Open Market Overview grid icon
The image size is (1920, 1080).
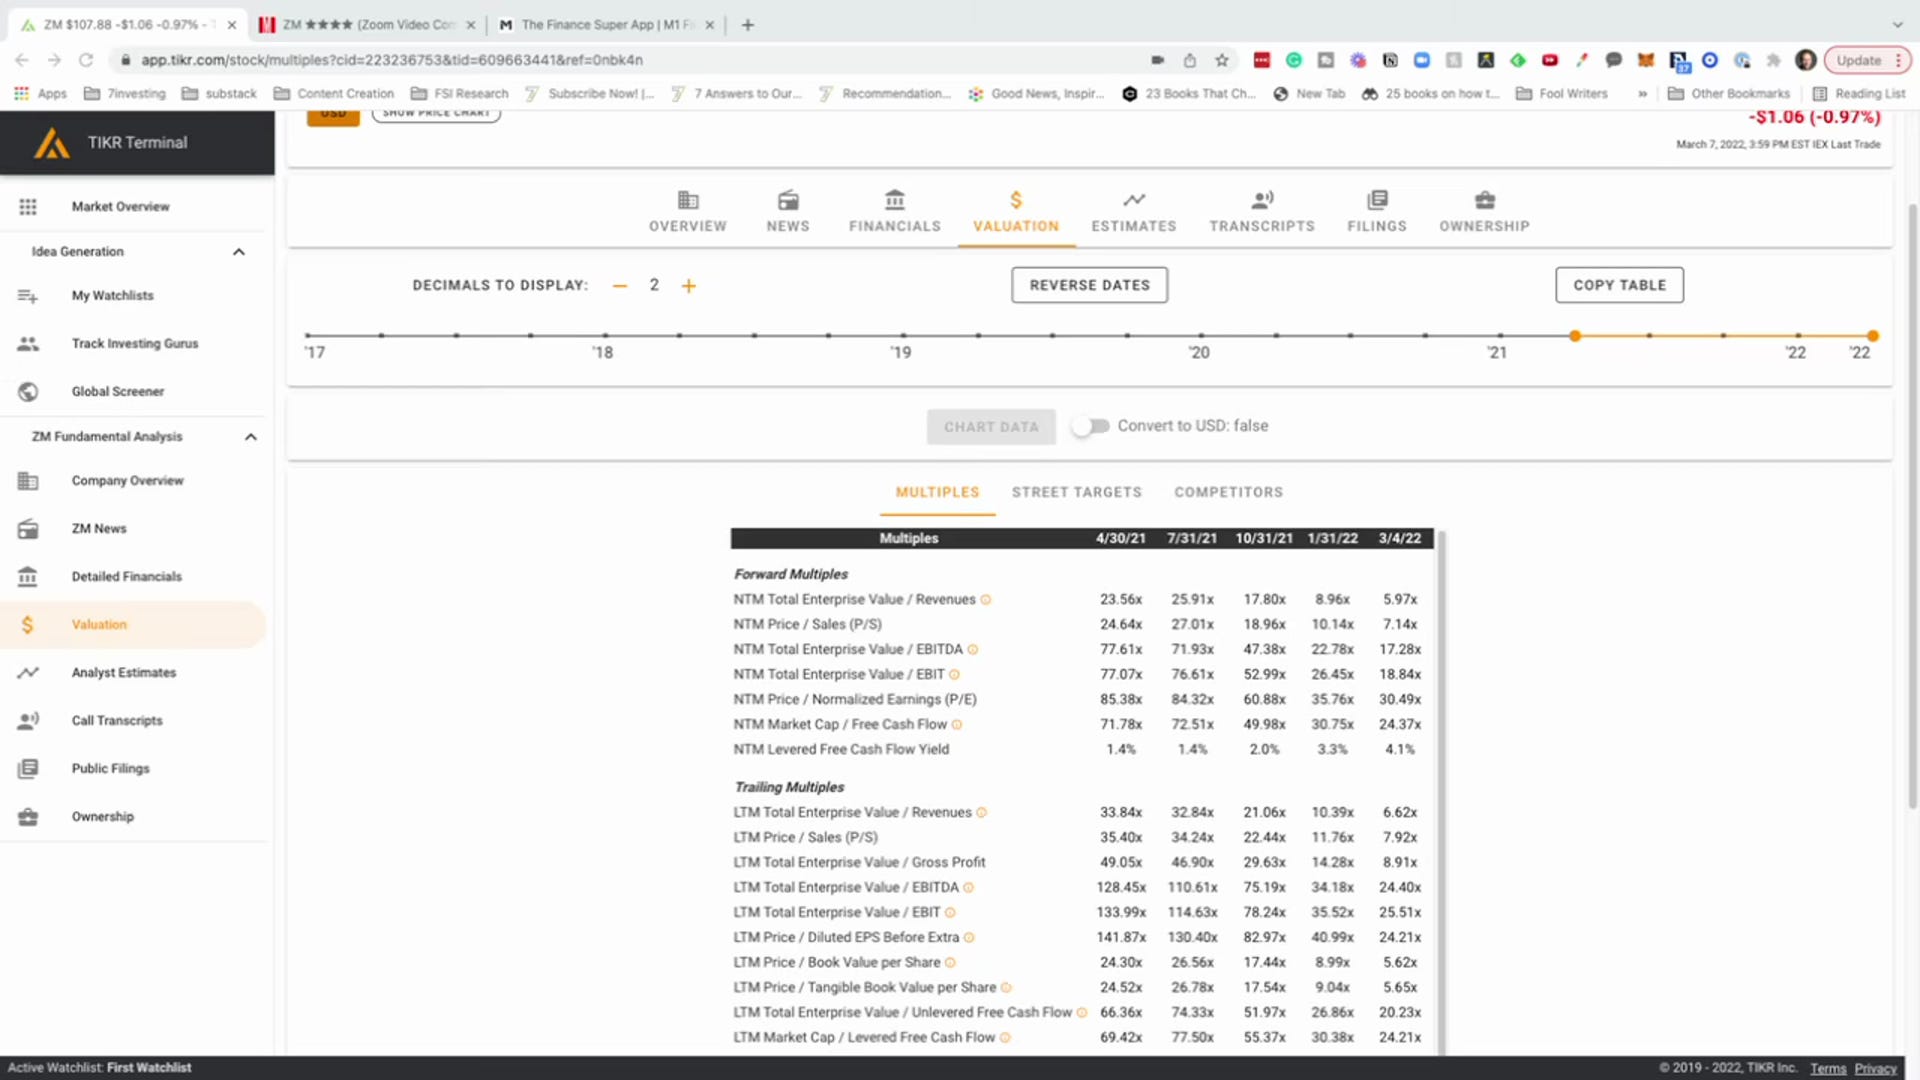click(28, 207)
